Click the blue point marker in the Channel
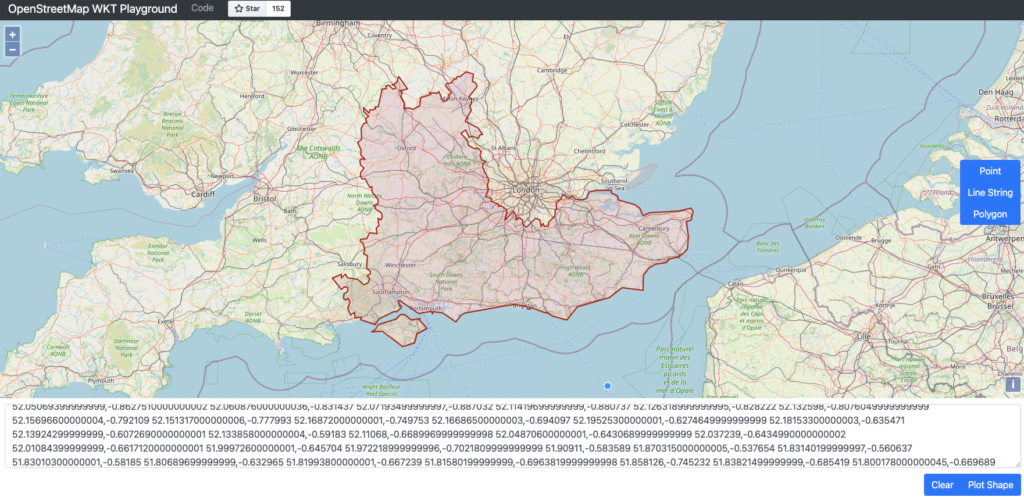Viewport: 1024px width, 501px height. [x=607, y=386]
